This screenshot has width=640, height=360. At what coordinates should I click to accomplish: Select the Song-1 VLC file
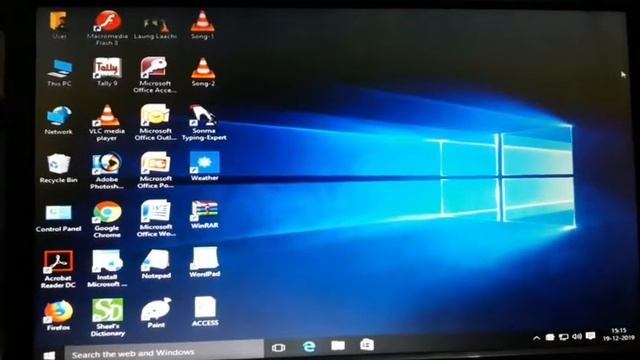tap(202, 25)
